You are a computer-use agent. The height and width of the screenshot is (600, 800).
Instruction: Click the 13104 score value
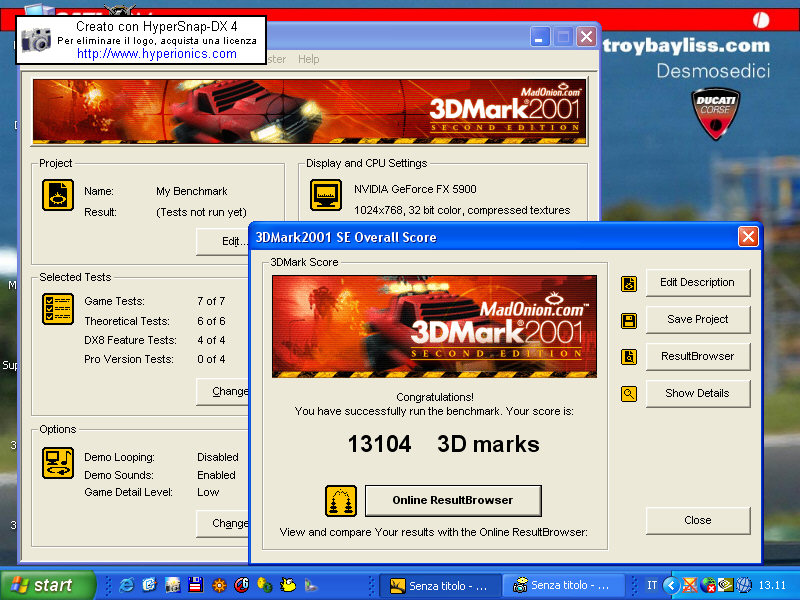click(379, 444)
